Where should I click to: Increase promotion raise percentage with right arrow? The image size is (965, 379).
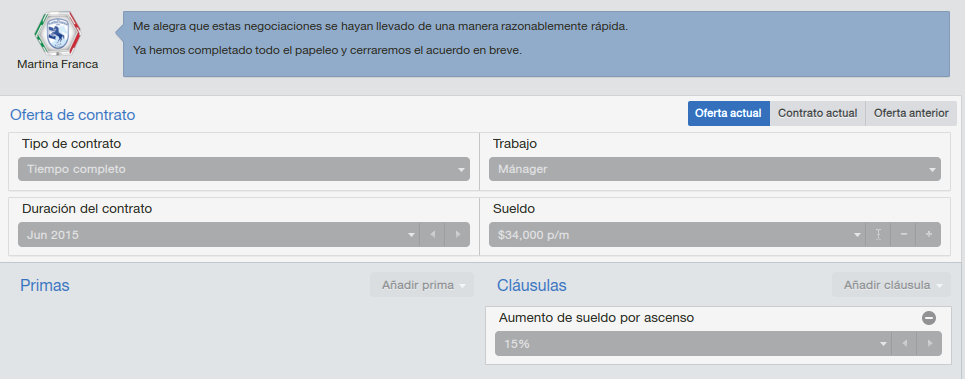click(929, 343)
